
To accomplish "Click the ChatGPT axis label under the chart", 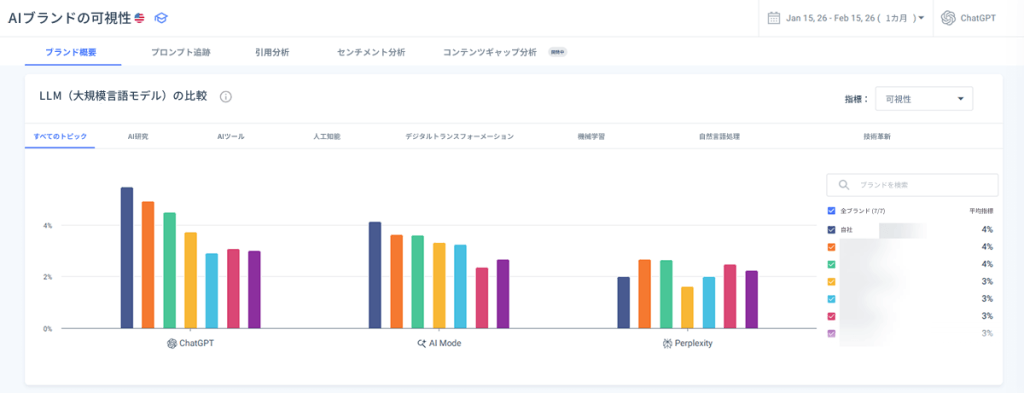I will click(x=196, y=343).
